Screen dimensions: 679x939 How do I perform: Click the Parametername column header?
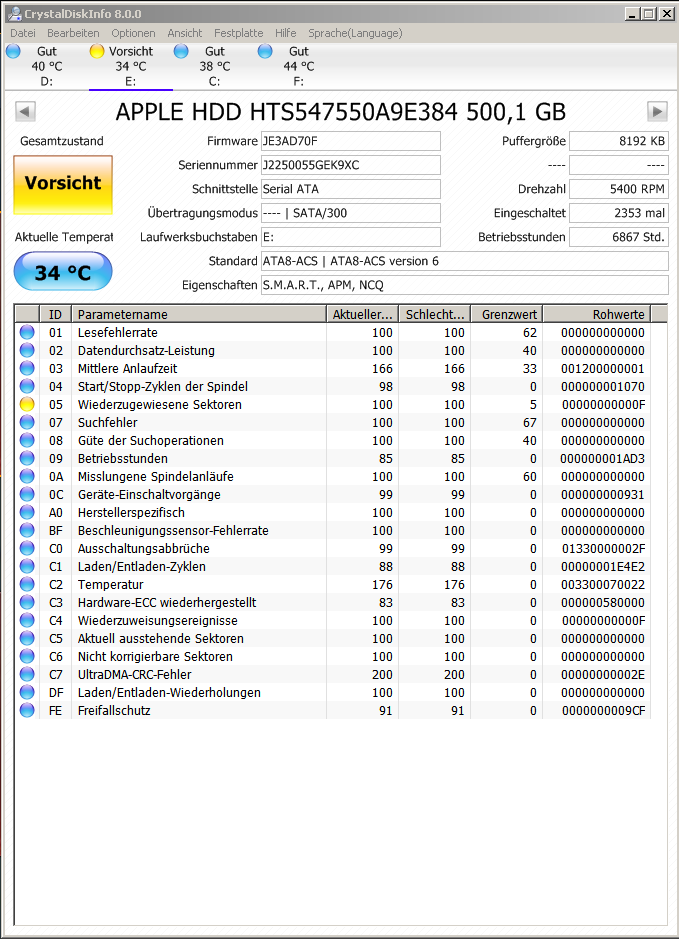pyautogui.click(x=199, y=314)
